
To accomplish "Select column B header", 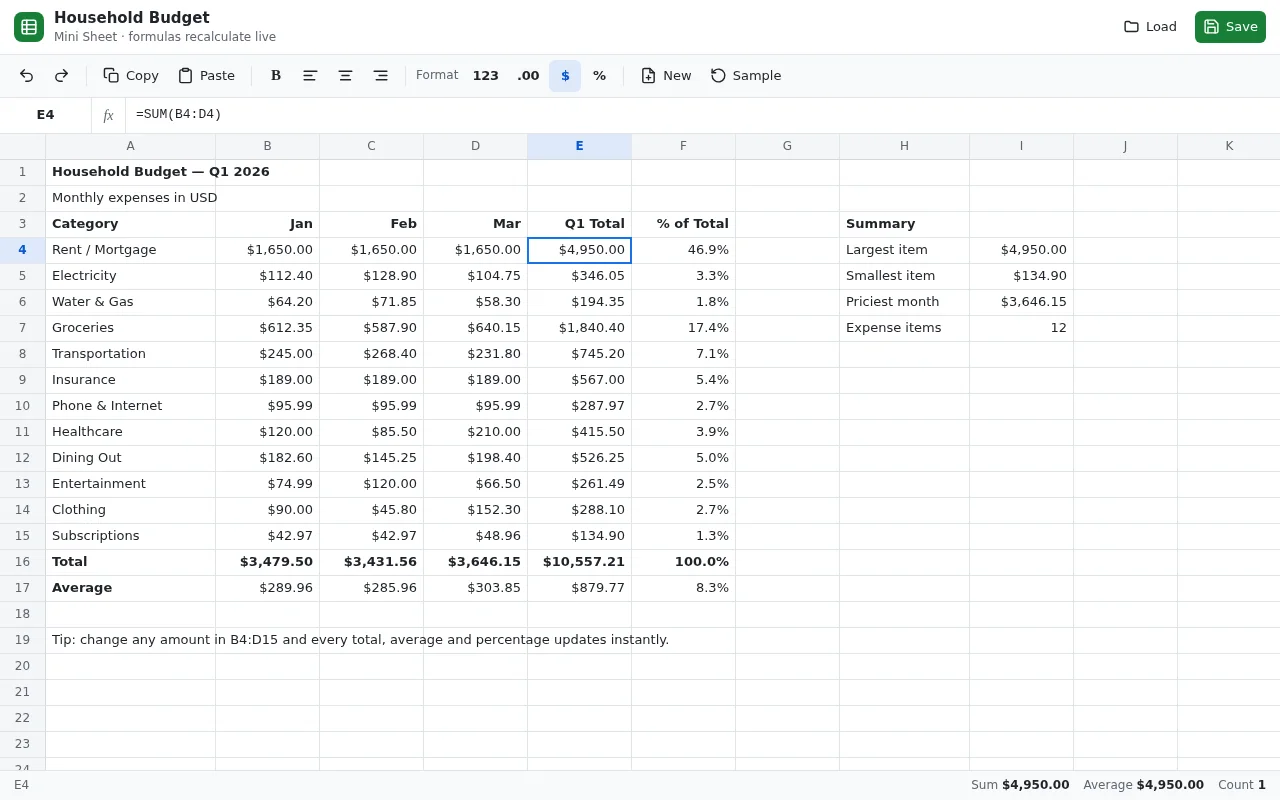I will tap(267, 146).
